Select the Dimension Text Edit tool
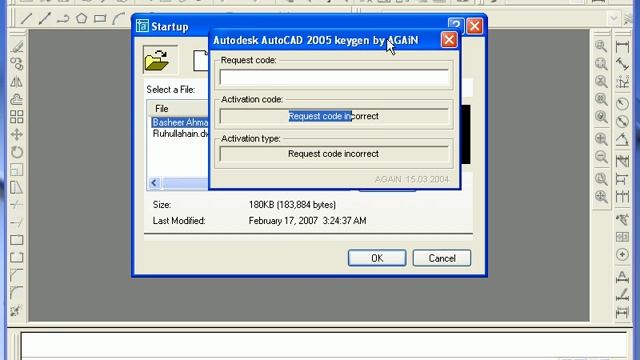Viewport: 640px width, 360px height. [622, 294]
